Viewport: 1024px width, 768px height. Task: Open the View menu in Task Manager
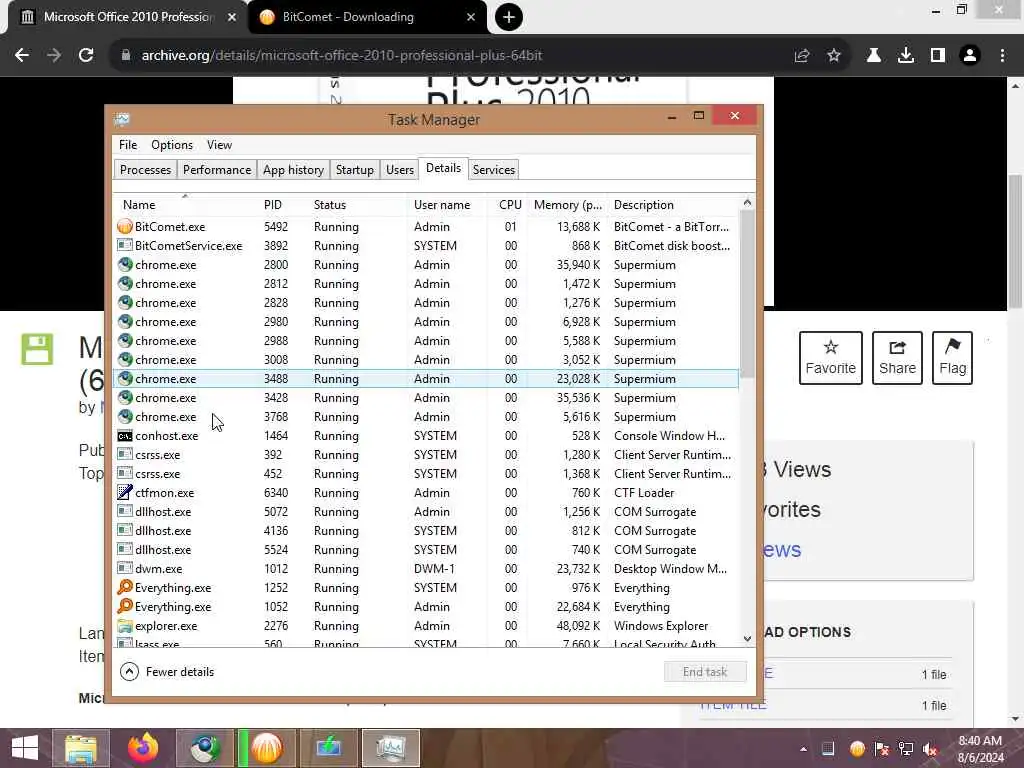(x=219, y=145)
